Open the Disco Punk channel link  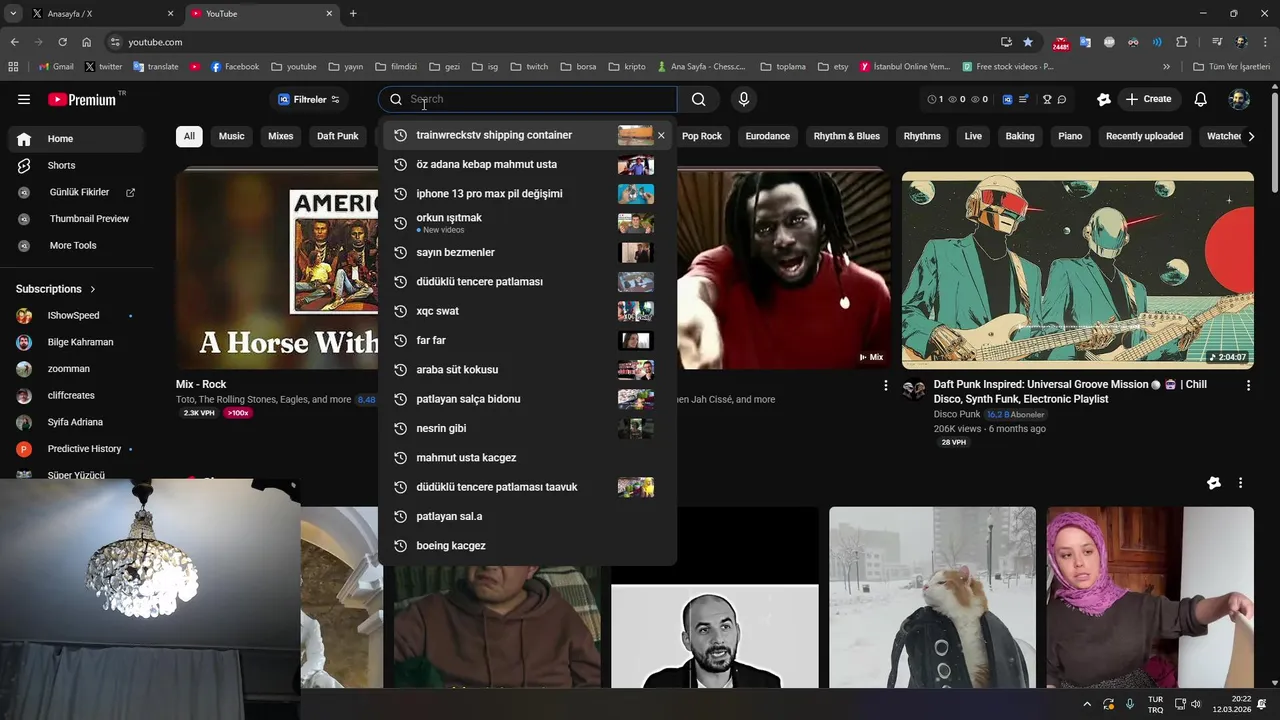click(957, 414)
